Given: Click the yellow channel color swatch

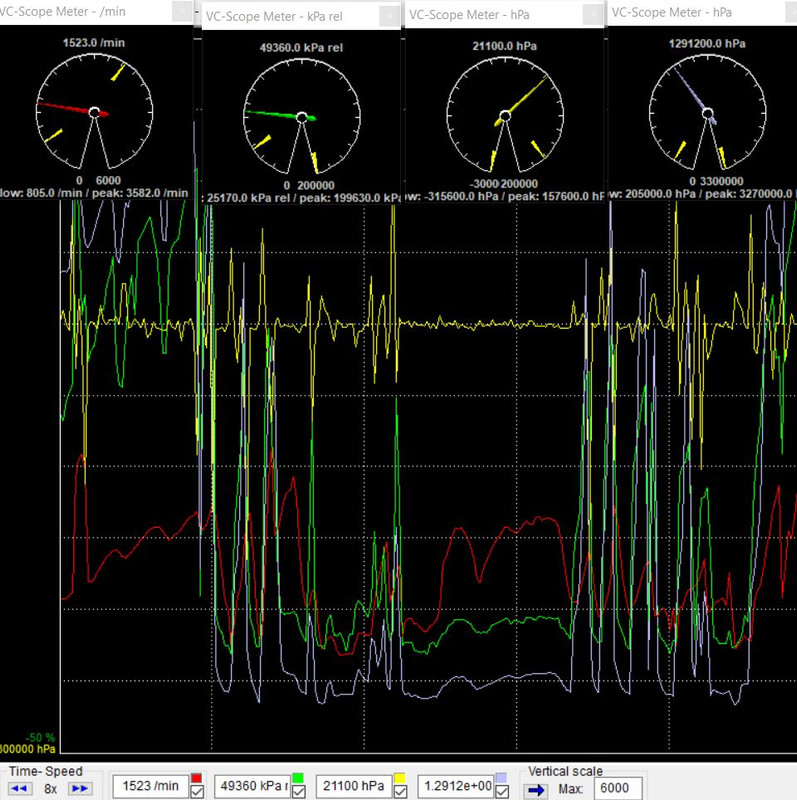Looking at the screenshot, I should tap(400, 779).
